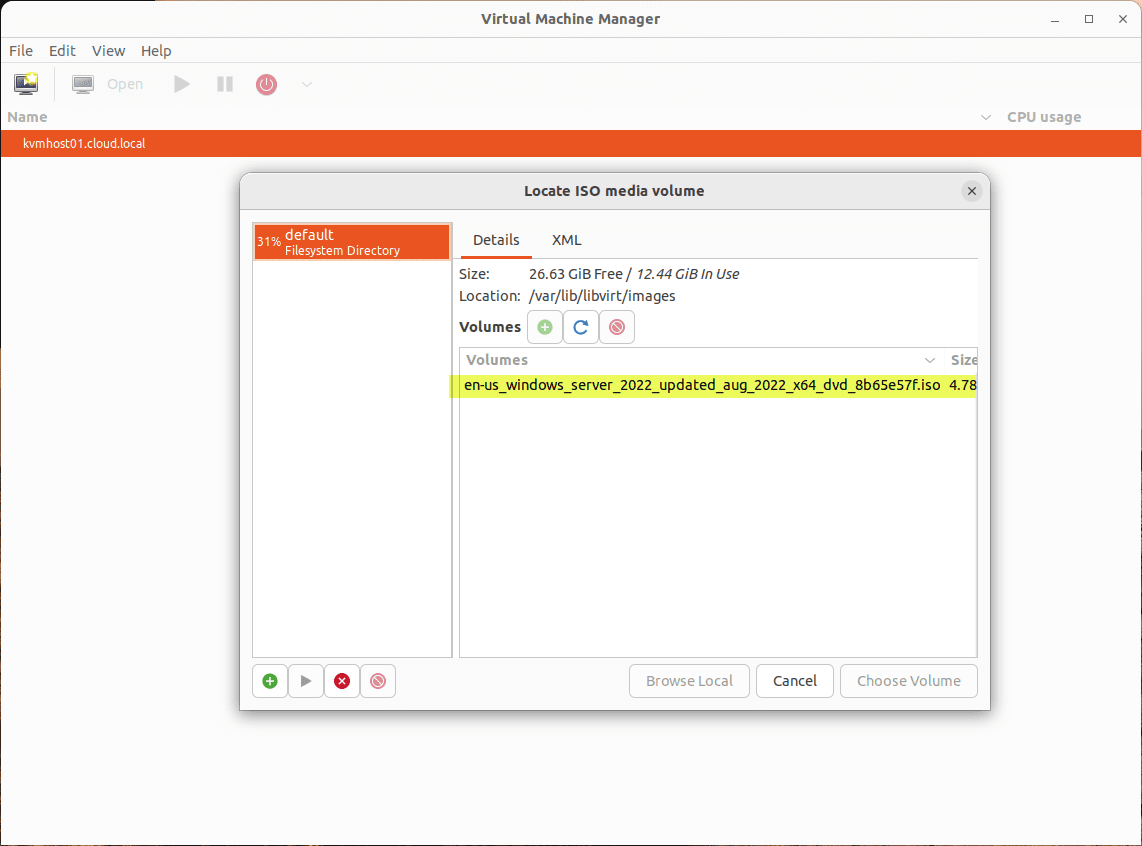Image resolution: width=1142 pixels, height=846 pixels.
Task: Click the red power-off icon in the toolbar
Action: [267, 84]
